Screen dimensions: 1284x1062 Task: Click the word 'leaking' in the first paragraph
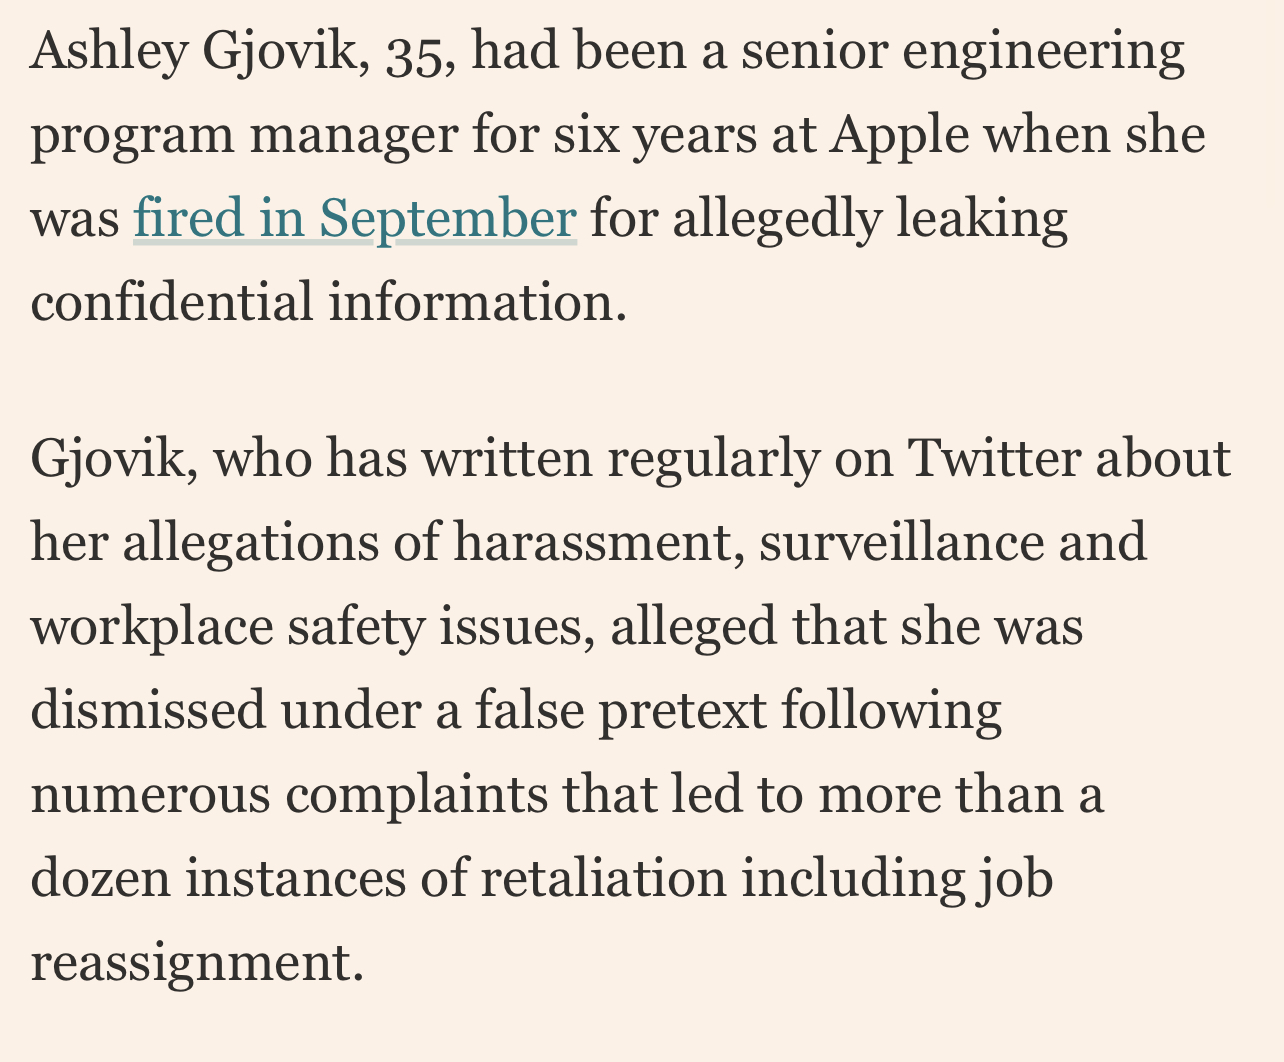(x=982, y=219)
